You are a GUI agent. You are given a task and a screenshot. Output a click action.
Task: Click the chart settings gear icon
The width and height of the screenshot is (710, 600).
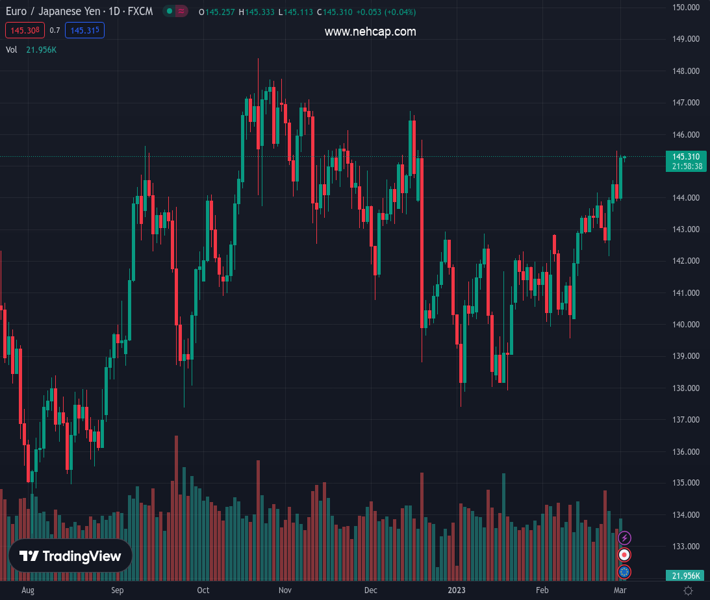tap(688, 591)
